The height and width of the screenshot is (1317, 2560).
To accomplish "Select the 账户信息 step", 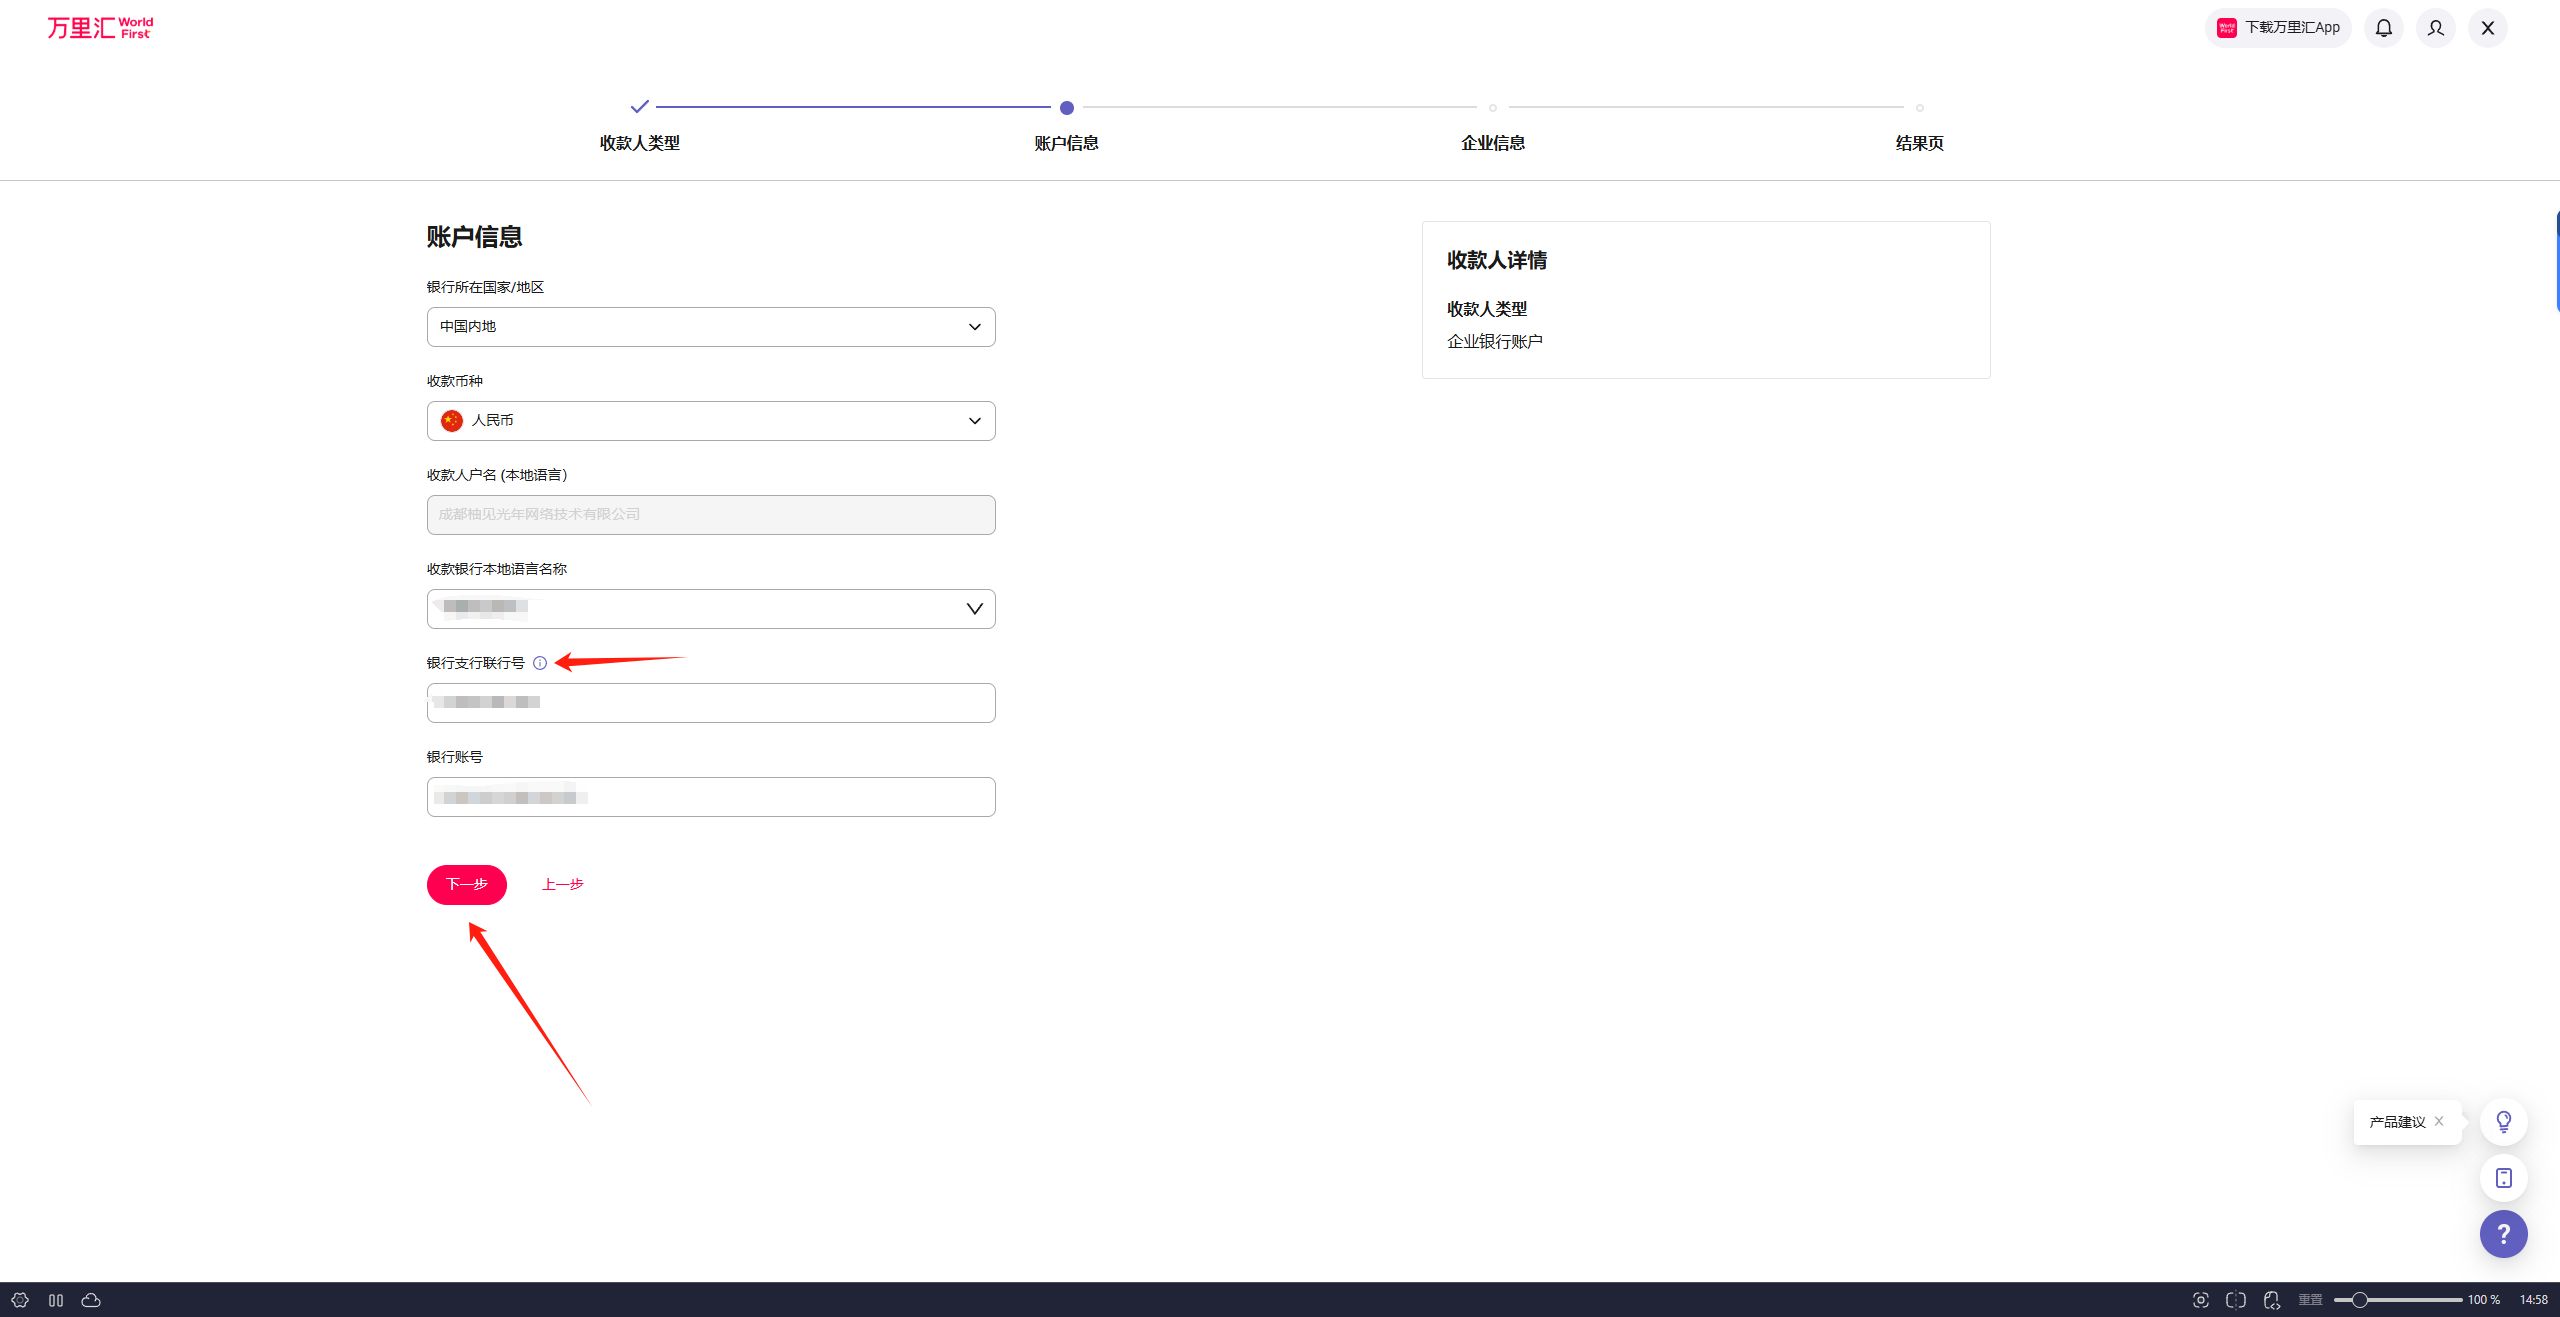I will pyautogui.click(x=1066, y=143).
